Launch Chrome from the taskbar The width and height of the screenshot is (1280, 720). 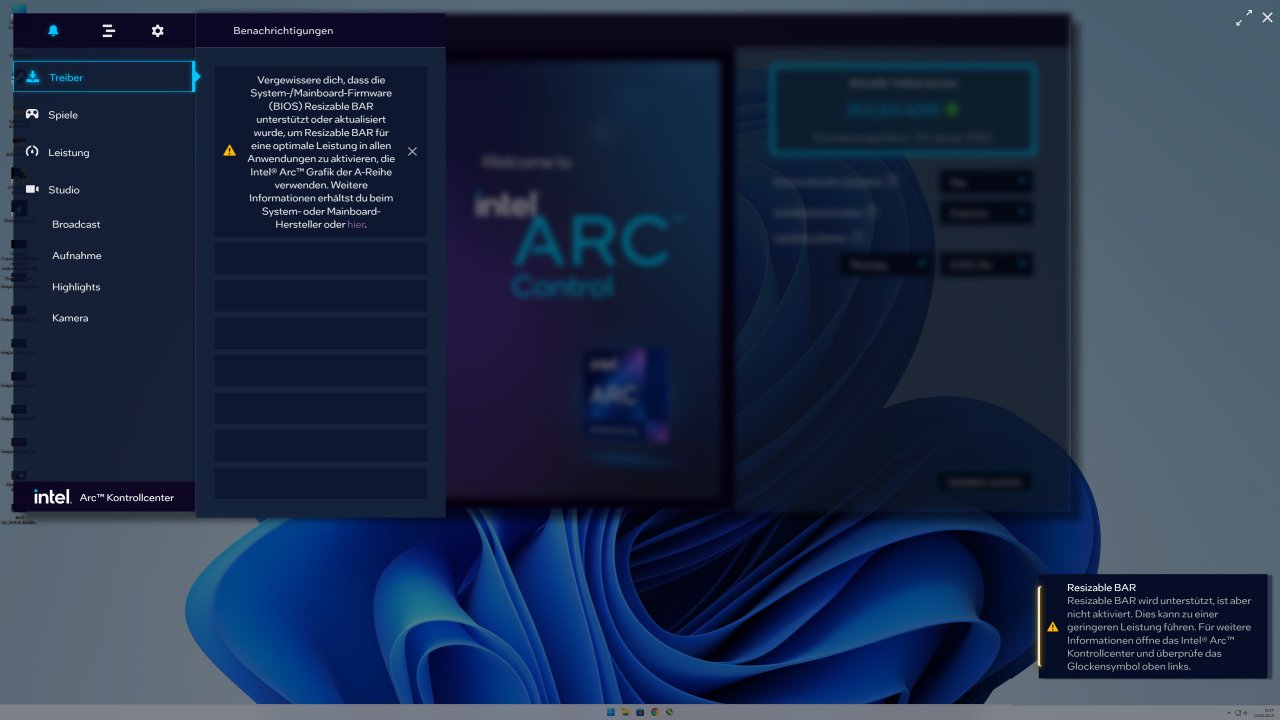tap(654, 712)
